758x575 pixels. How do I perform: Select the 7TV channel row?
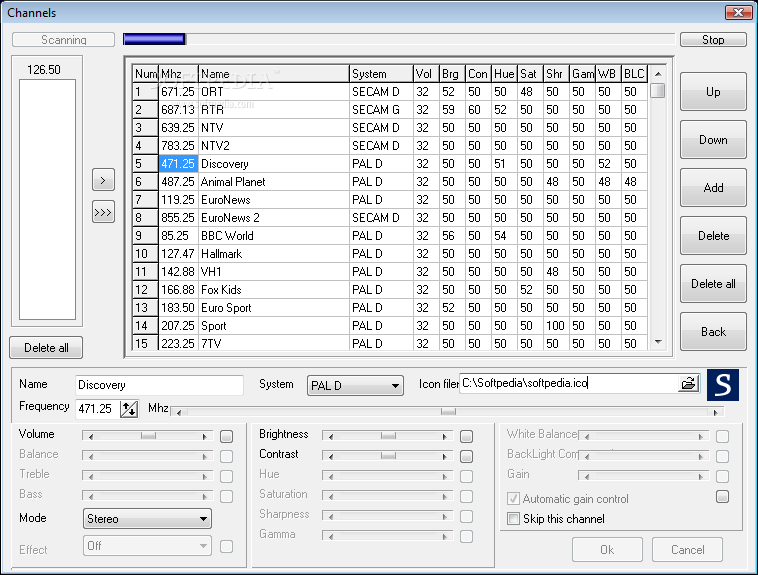click(390, 343)
